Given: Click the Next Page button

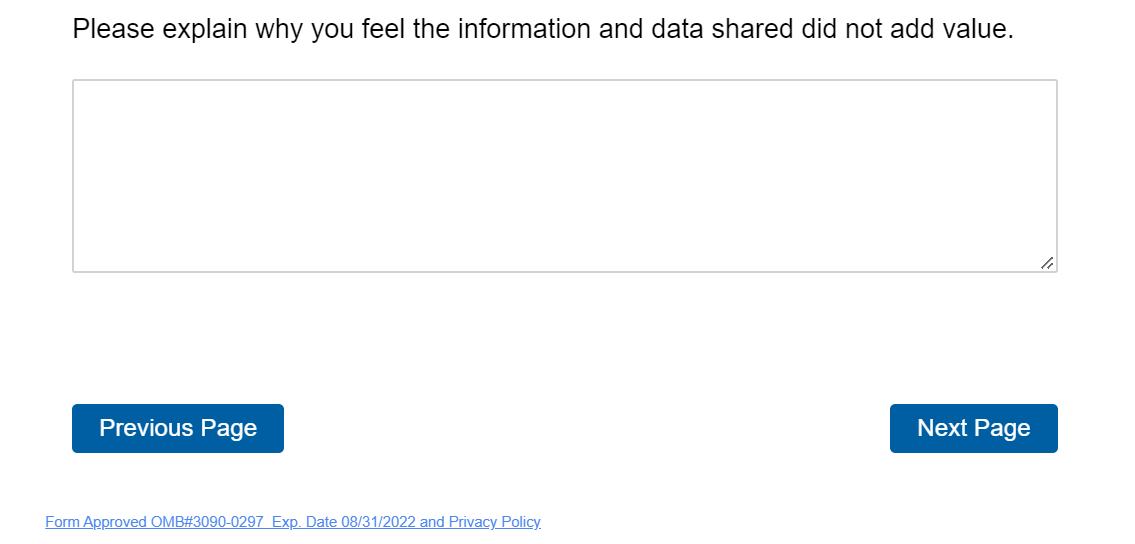Looking at the screenshot, I should point(973,428).
